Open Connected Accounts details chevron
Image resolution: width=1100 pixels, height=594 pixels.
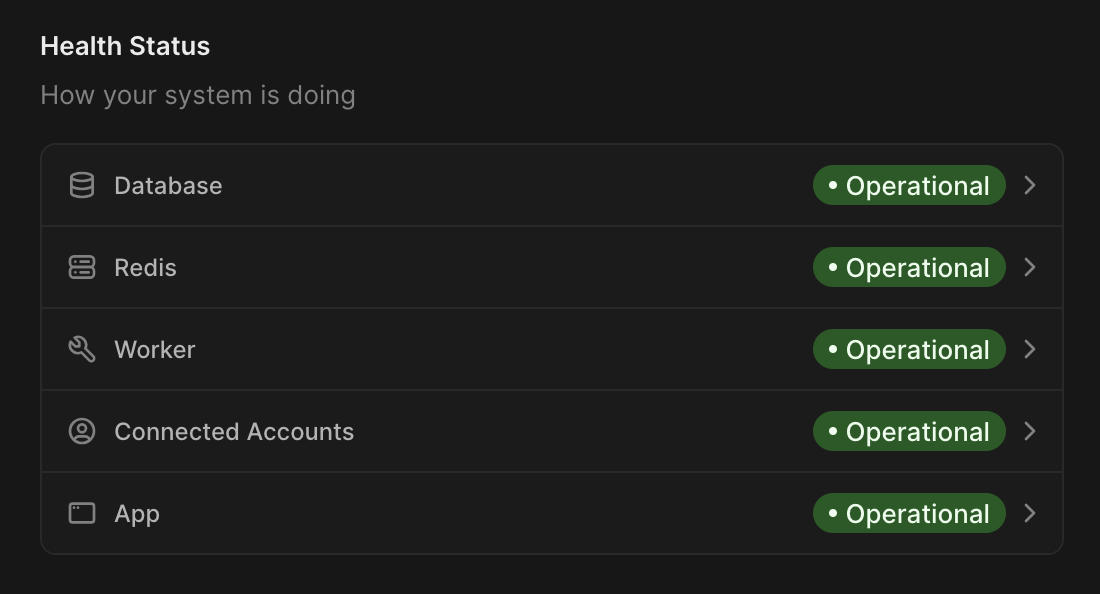coord(1030,432)
